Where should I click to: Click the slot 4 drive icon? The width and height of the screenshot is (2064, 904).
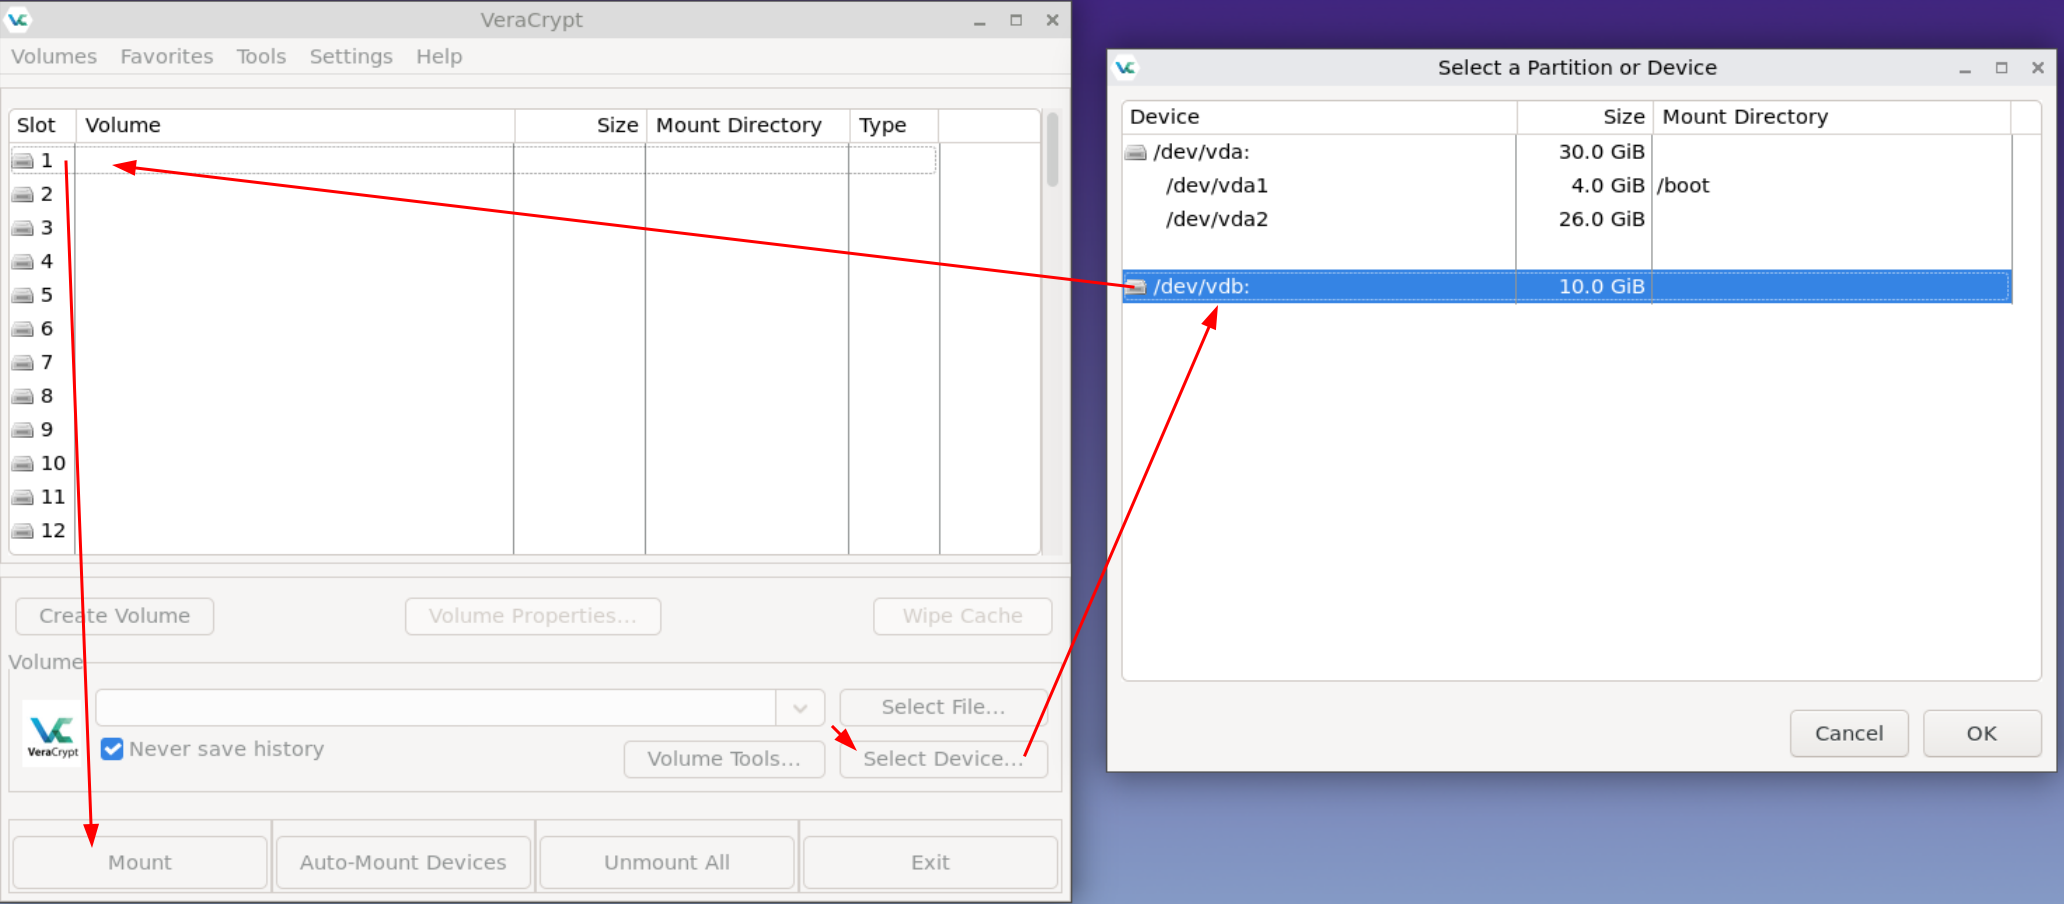click(x=23, y=262)
